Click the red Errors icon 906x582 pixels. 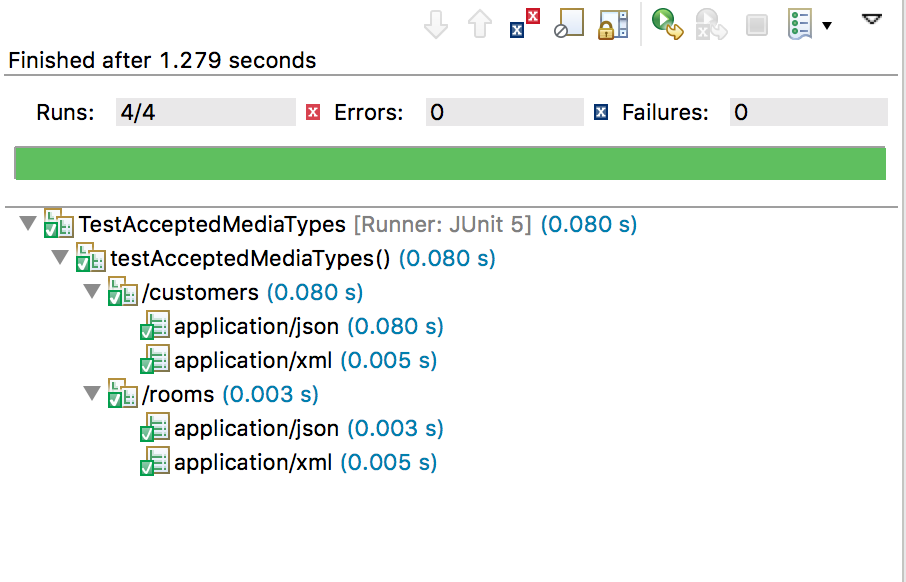point(313,112)
